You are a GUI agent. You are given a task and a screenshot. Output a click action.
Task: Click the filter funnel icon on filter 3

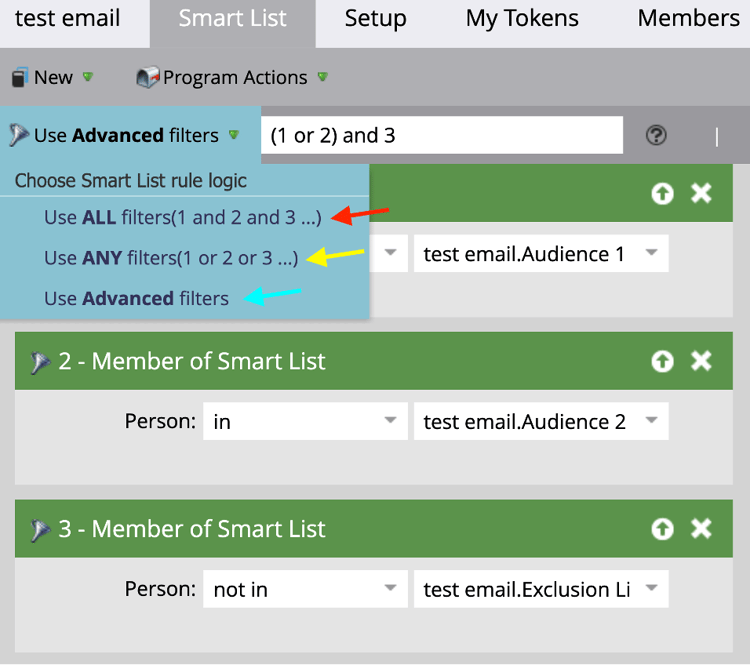pyautogui.click(x=41, y=530)
